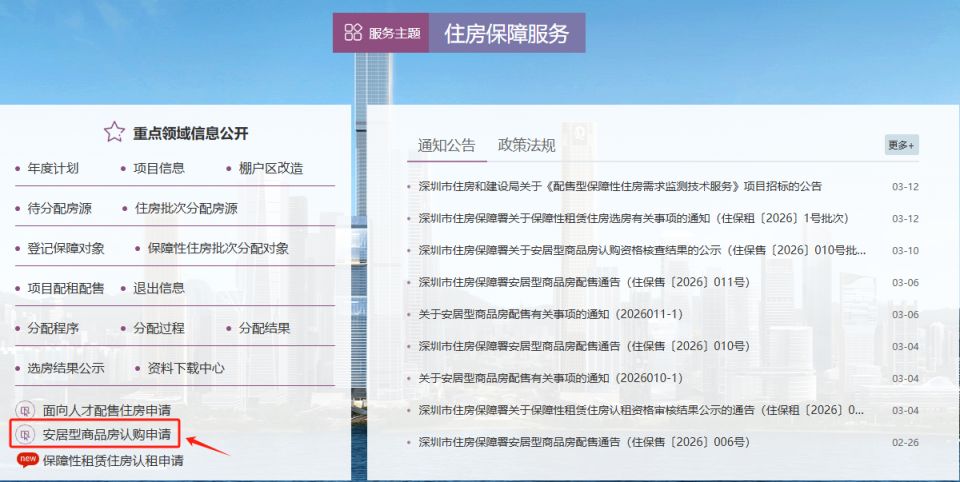Open the 项目配租配售 link
This screenshot has height=482, width=960.
click(66, 288)
